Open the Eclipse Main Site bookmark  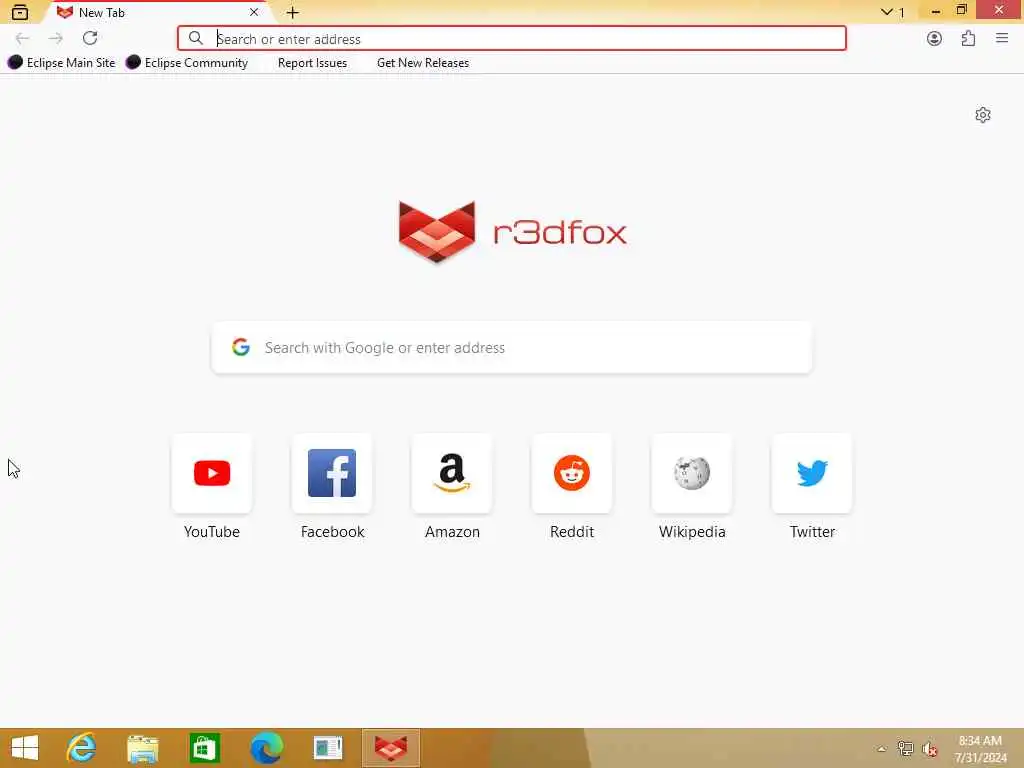(62, 63)
